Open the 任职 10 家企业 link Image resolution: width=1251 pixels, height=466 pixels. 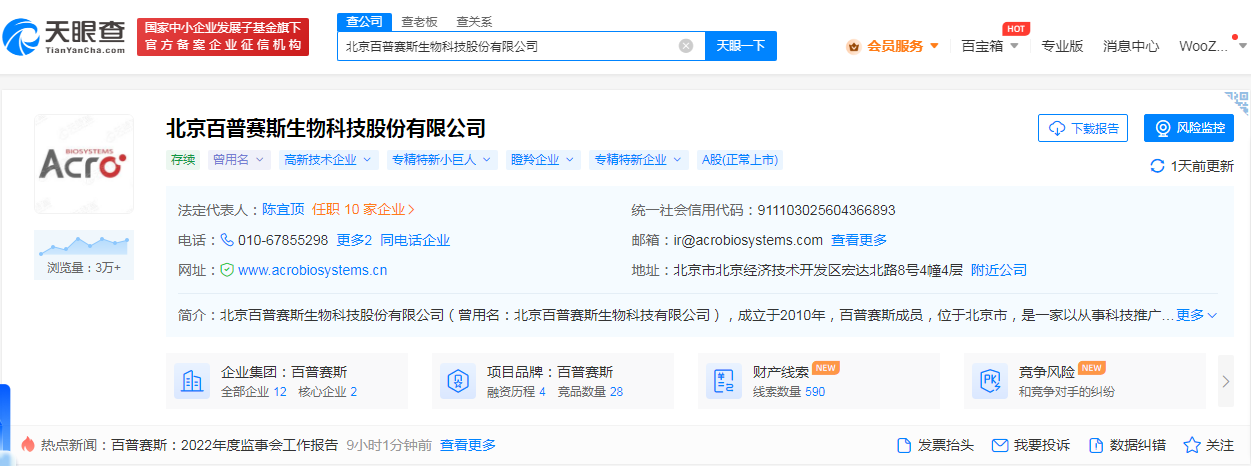click(364, 210)
